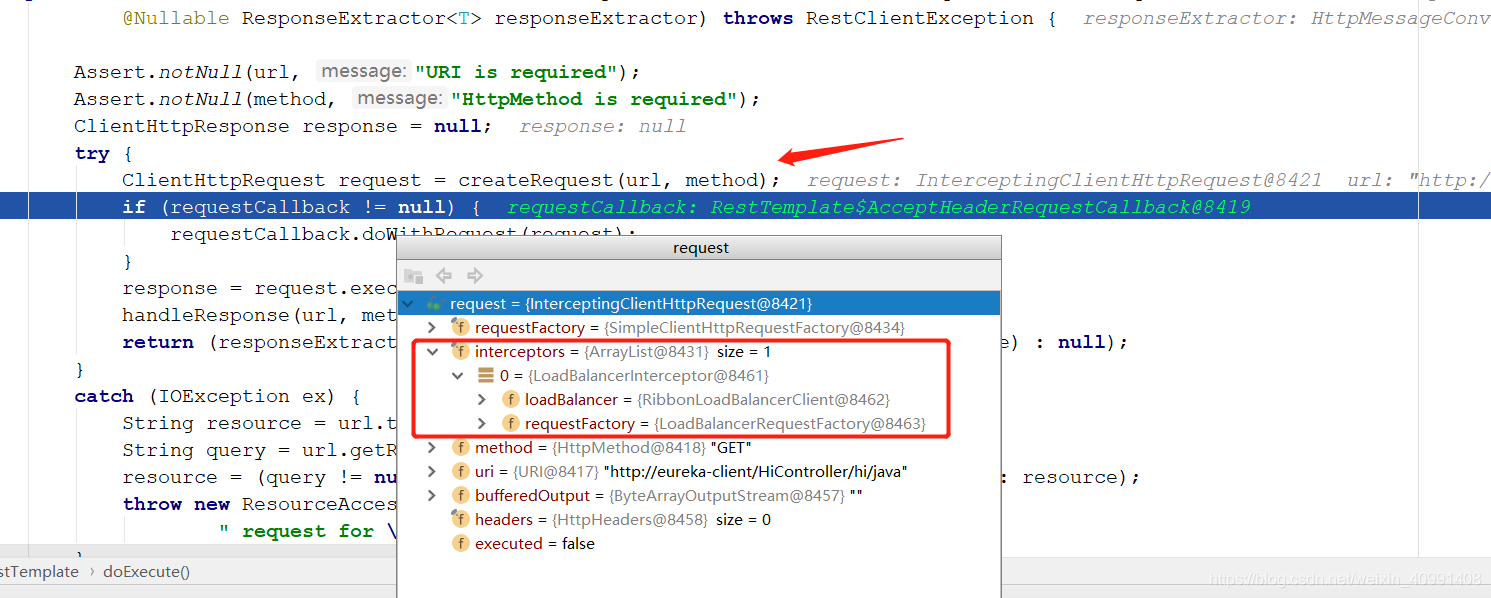Collapse the 0 LoadBalancerInterceptor node

tap(457, 375)
